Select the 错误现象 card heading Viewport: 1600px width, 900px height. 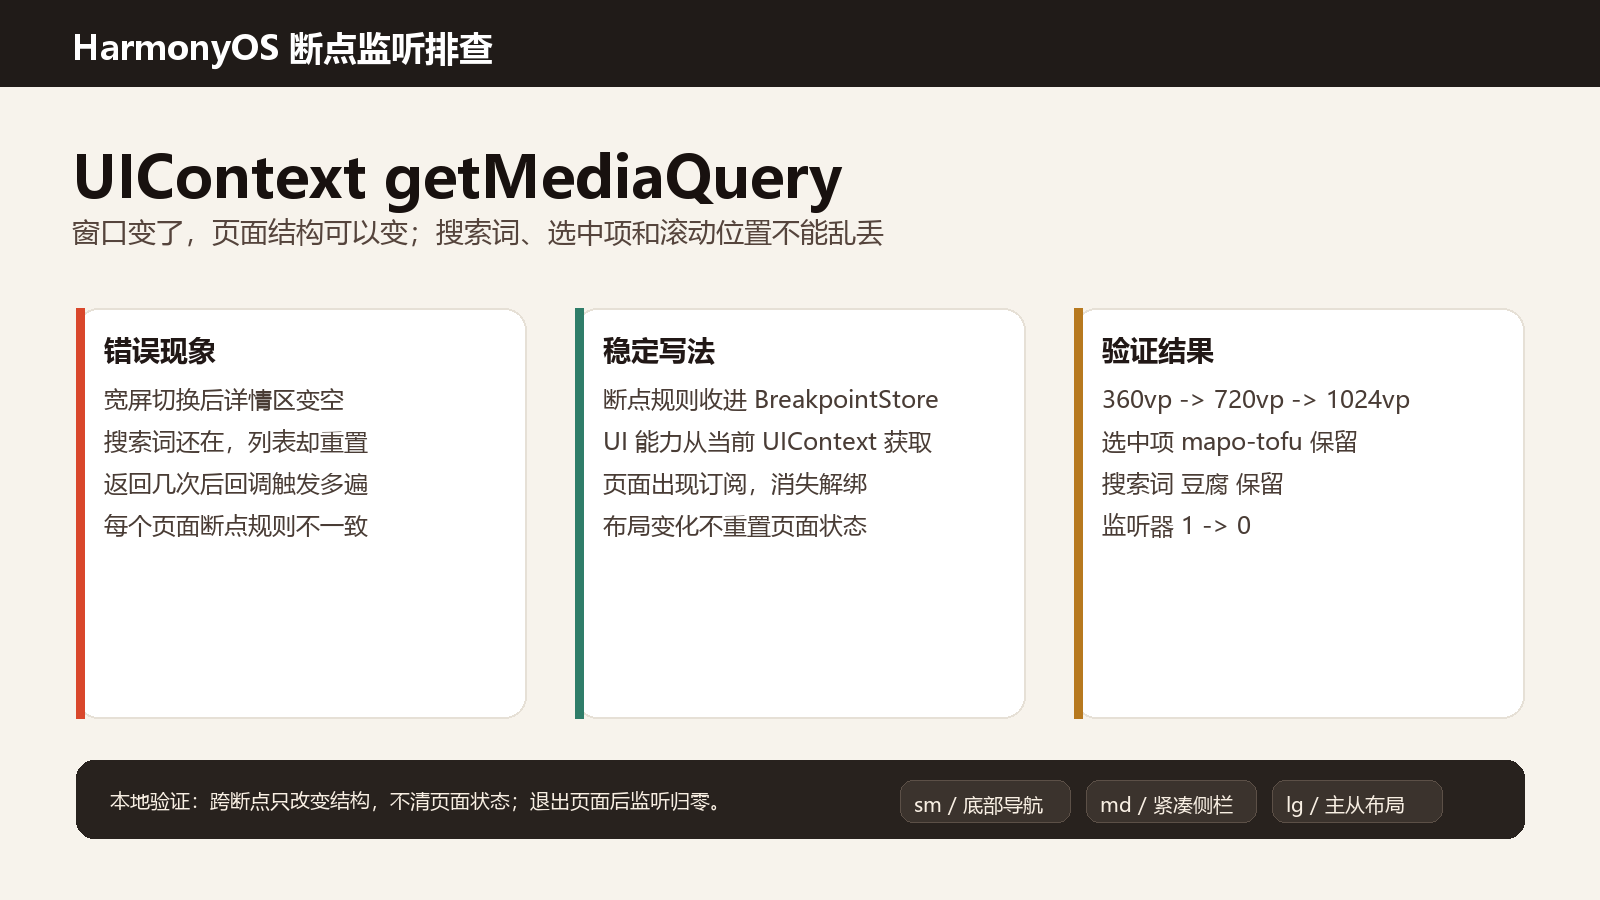click(160, 351)
